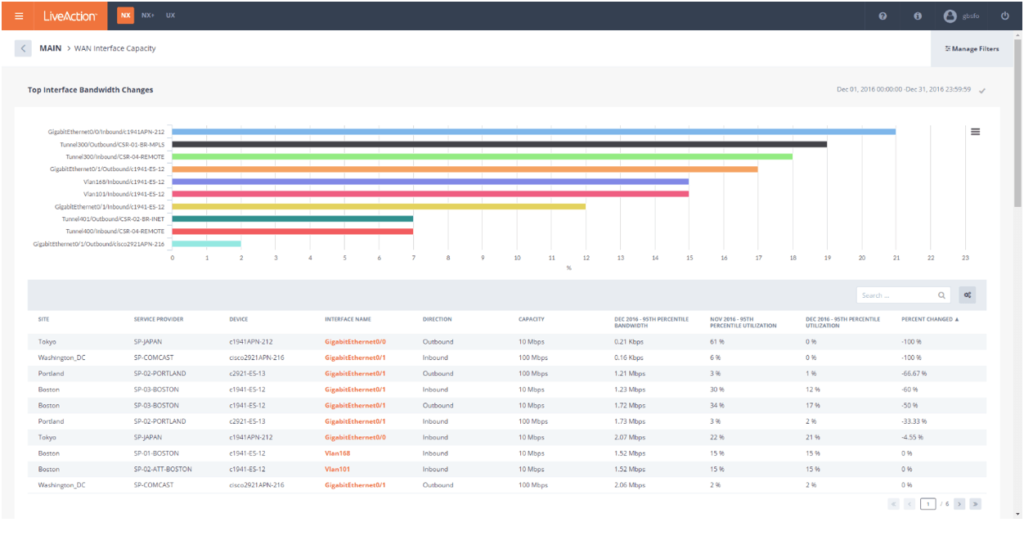The image size is (1024, 545).
Task: Click the help question mark icon
Action: [x=882, y=16]
